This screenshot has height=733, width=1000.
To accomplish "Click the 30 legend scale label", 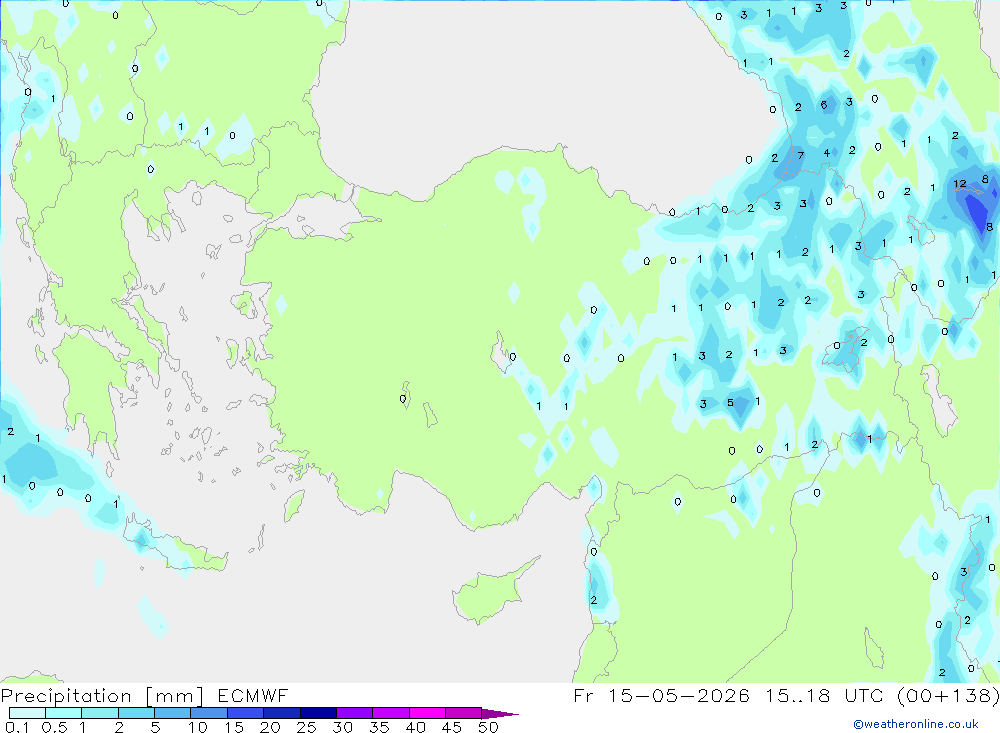I will [342, 727].
